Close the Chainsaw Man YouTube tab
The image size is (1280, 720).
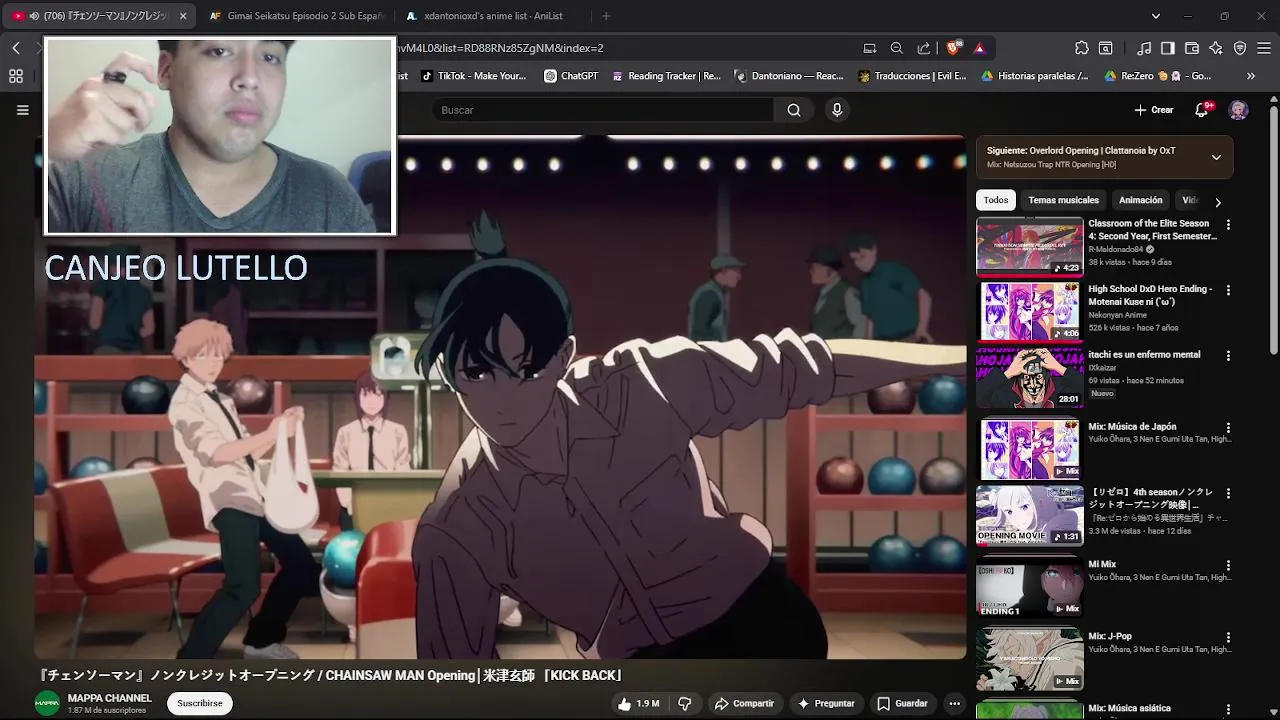click(x=183, y=16)
